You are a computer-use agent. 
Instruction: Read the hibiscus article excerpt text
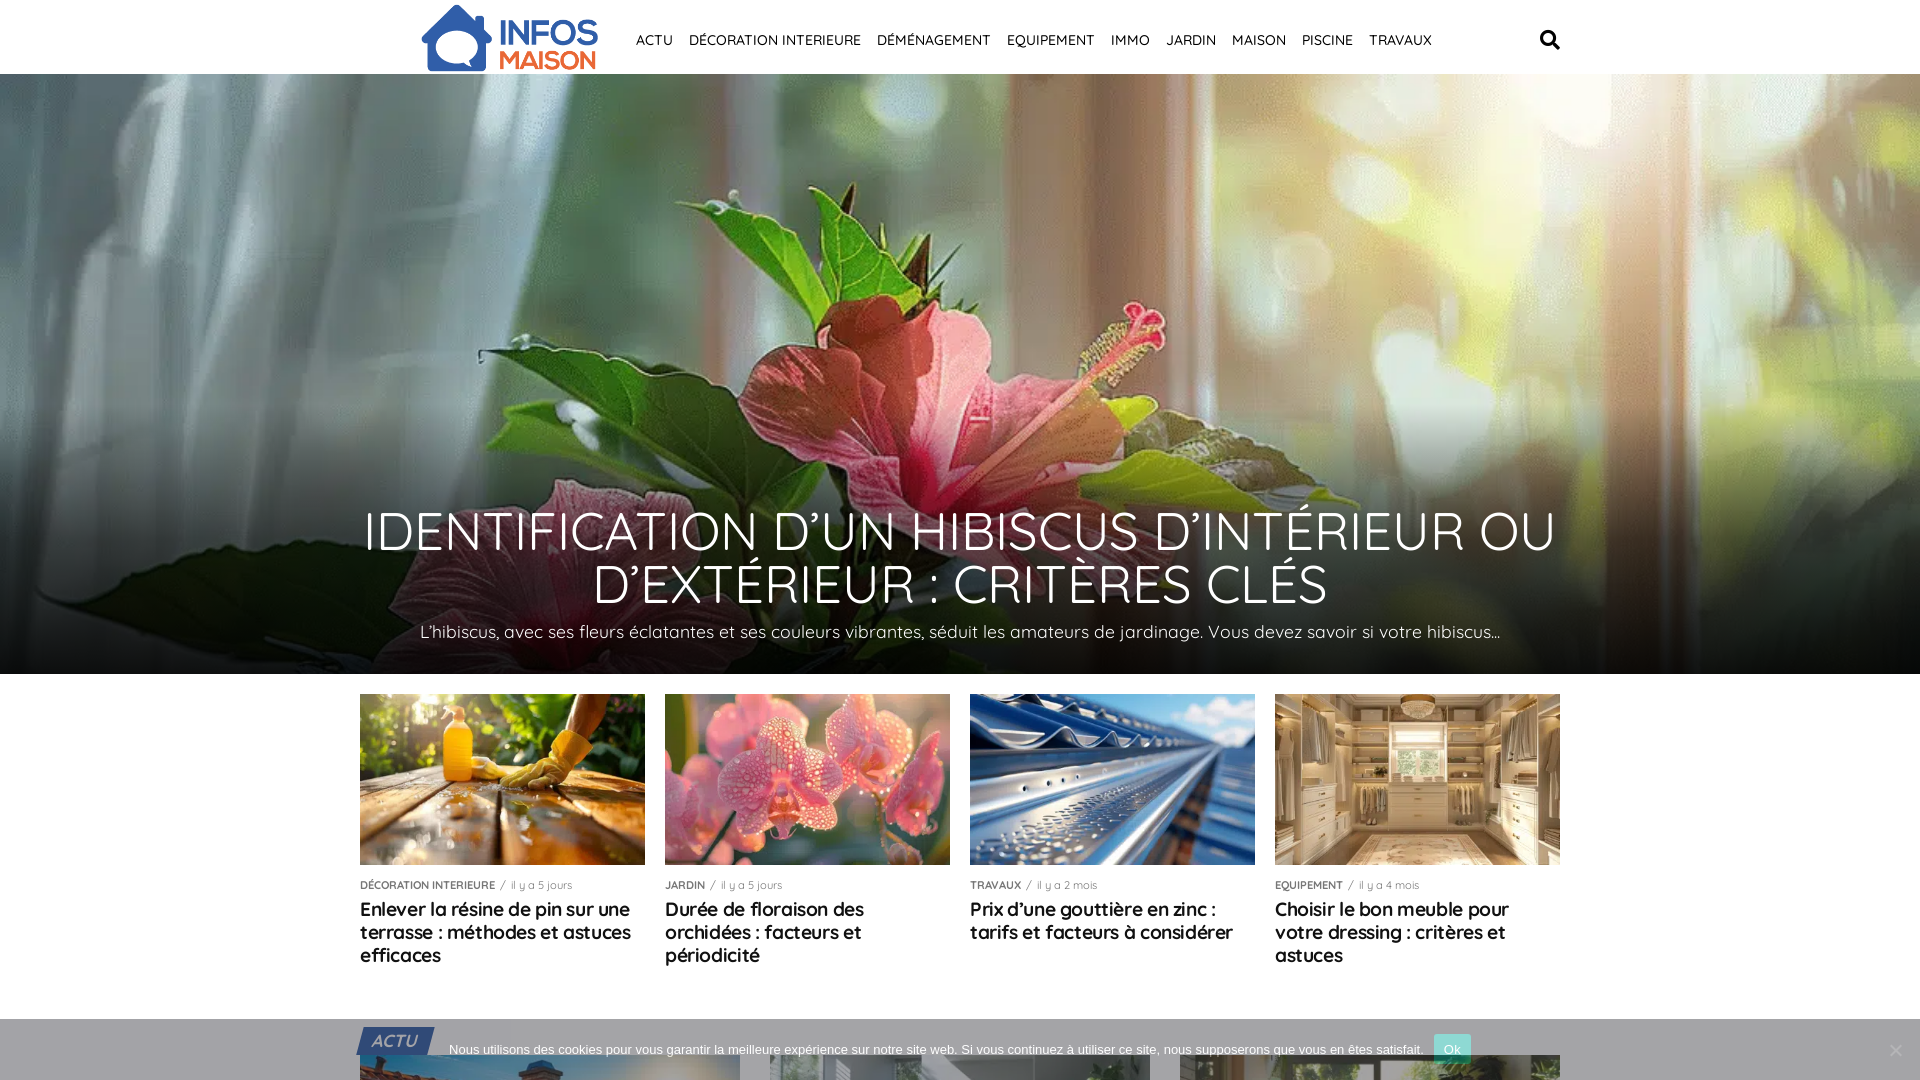pyautogui.click(x=960, y=632)
